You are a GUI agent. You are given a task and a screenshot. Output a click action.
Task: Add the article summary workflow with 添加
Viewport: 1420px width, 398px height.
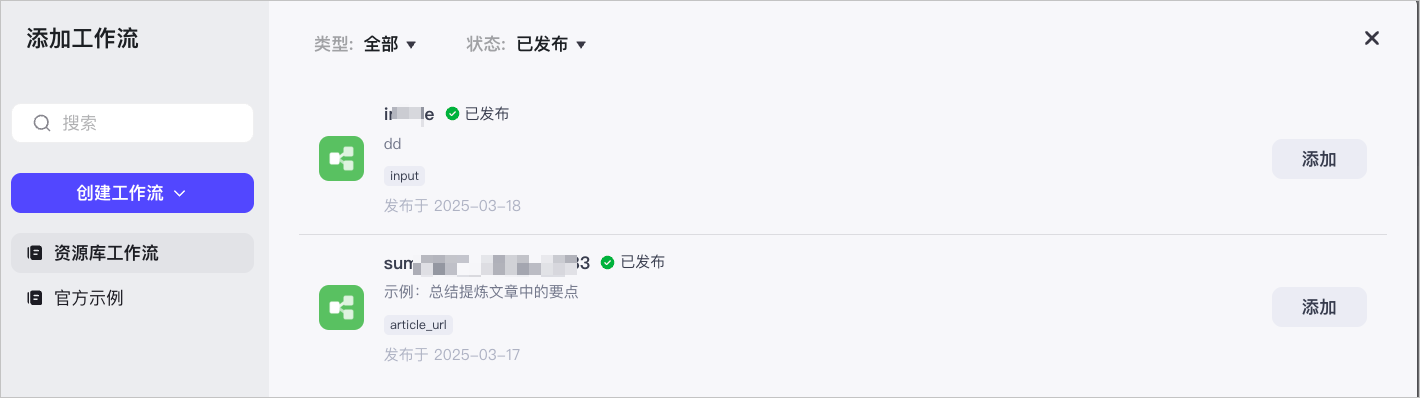tap(1319, 307)
